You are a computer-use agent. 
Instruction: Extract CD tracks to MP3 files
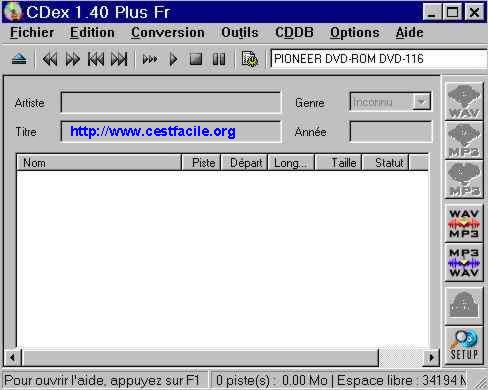(x=464, y=140)
